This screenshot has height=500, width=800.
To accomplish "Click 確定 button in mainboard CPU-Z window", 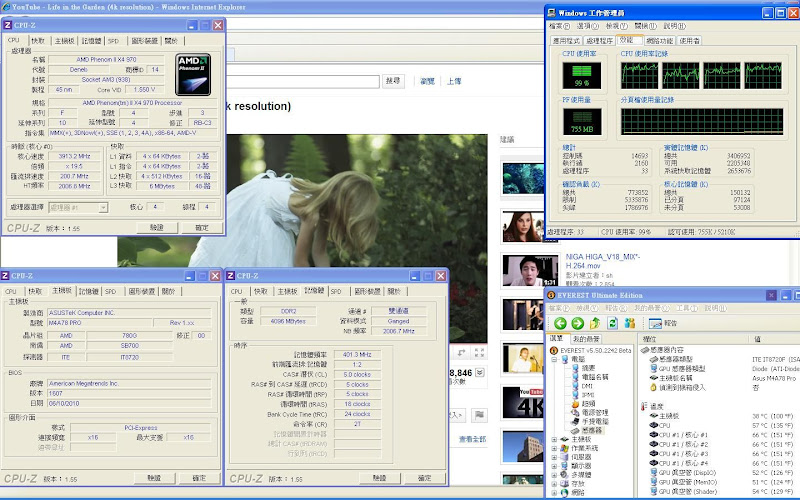I will [x=199, y=478].
